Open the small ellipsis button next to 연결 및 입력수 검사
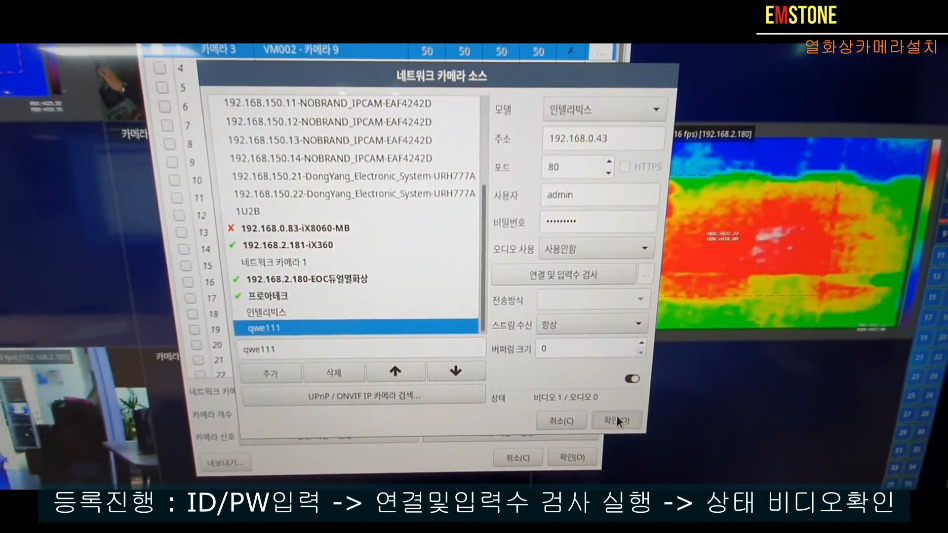The height and width of the screenshot is (533, 948). point(646,274)
